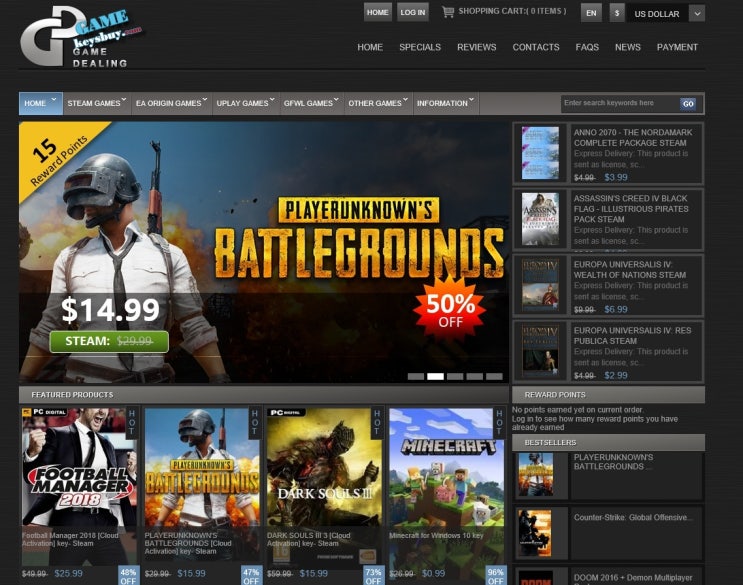Open the PAYMENT page

click(x=677, y=47)
